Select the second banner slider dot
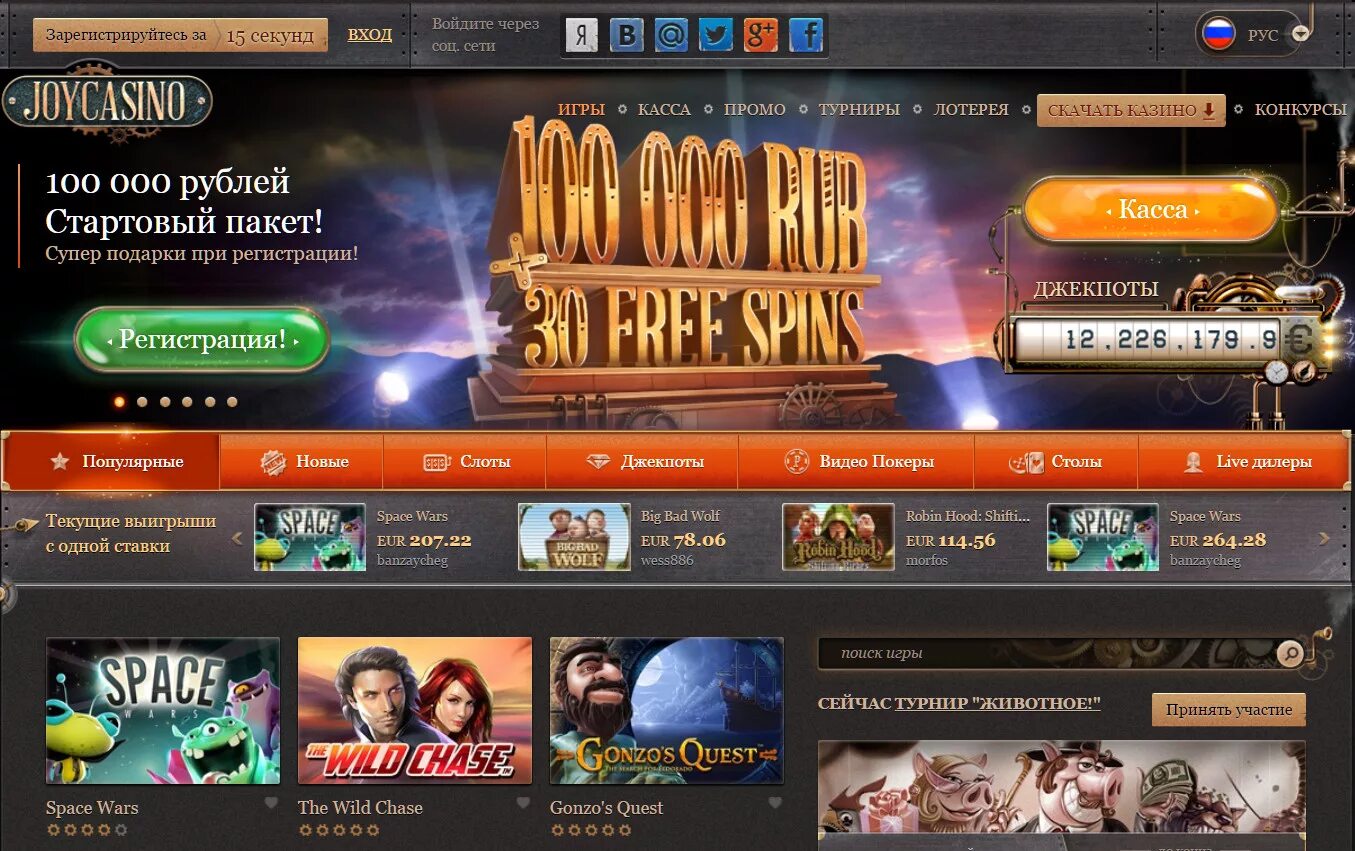This screenshot has height=851, width=1355. point(142,402)
